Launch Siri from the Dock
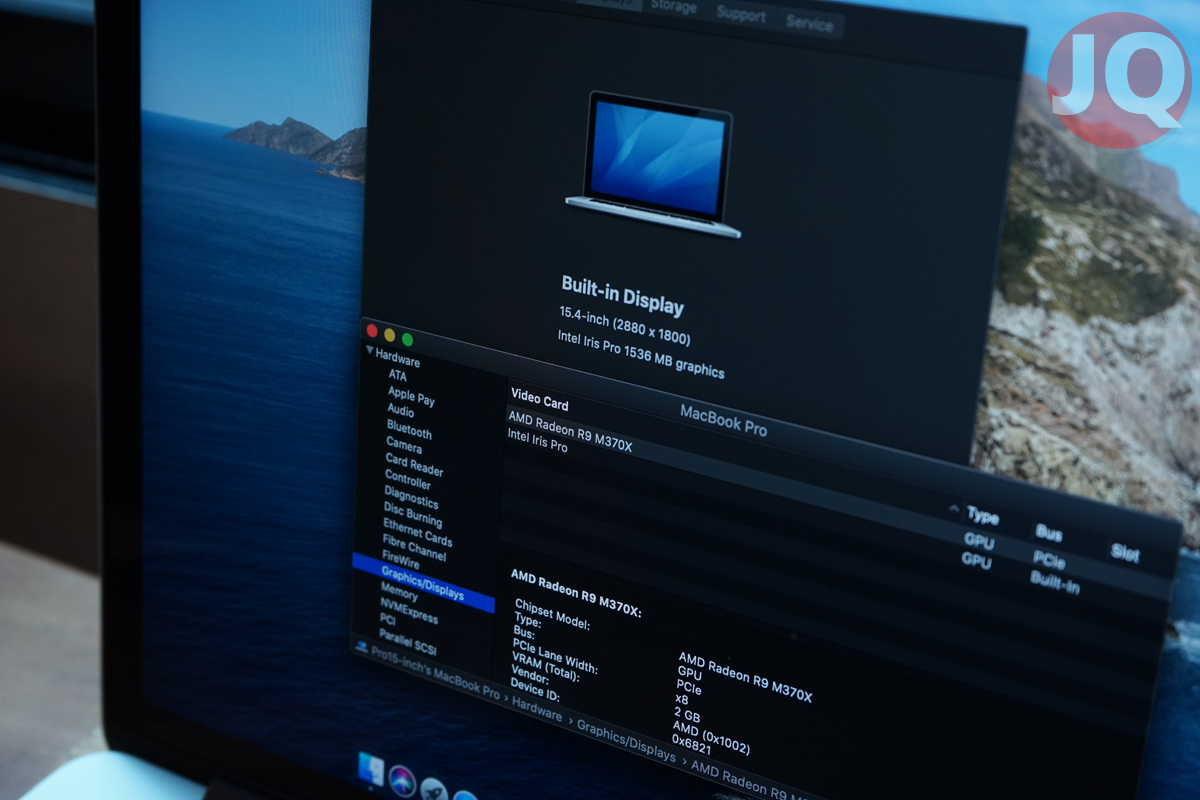Image resolution: width=1200 pixels, height=800 pixels. point(402,779)
